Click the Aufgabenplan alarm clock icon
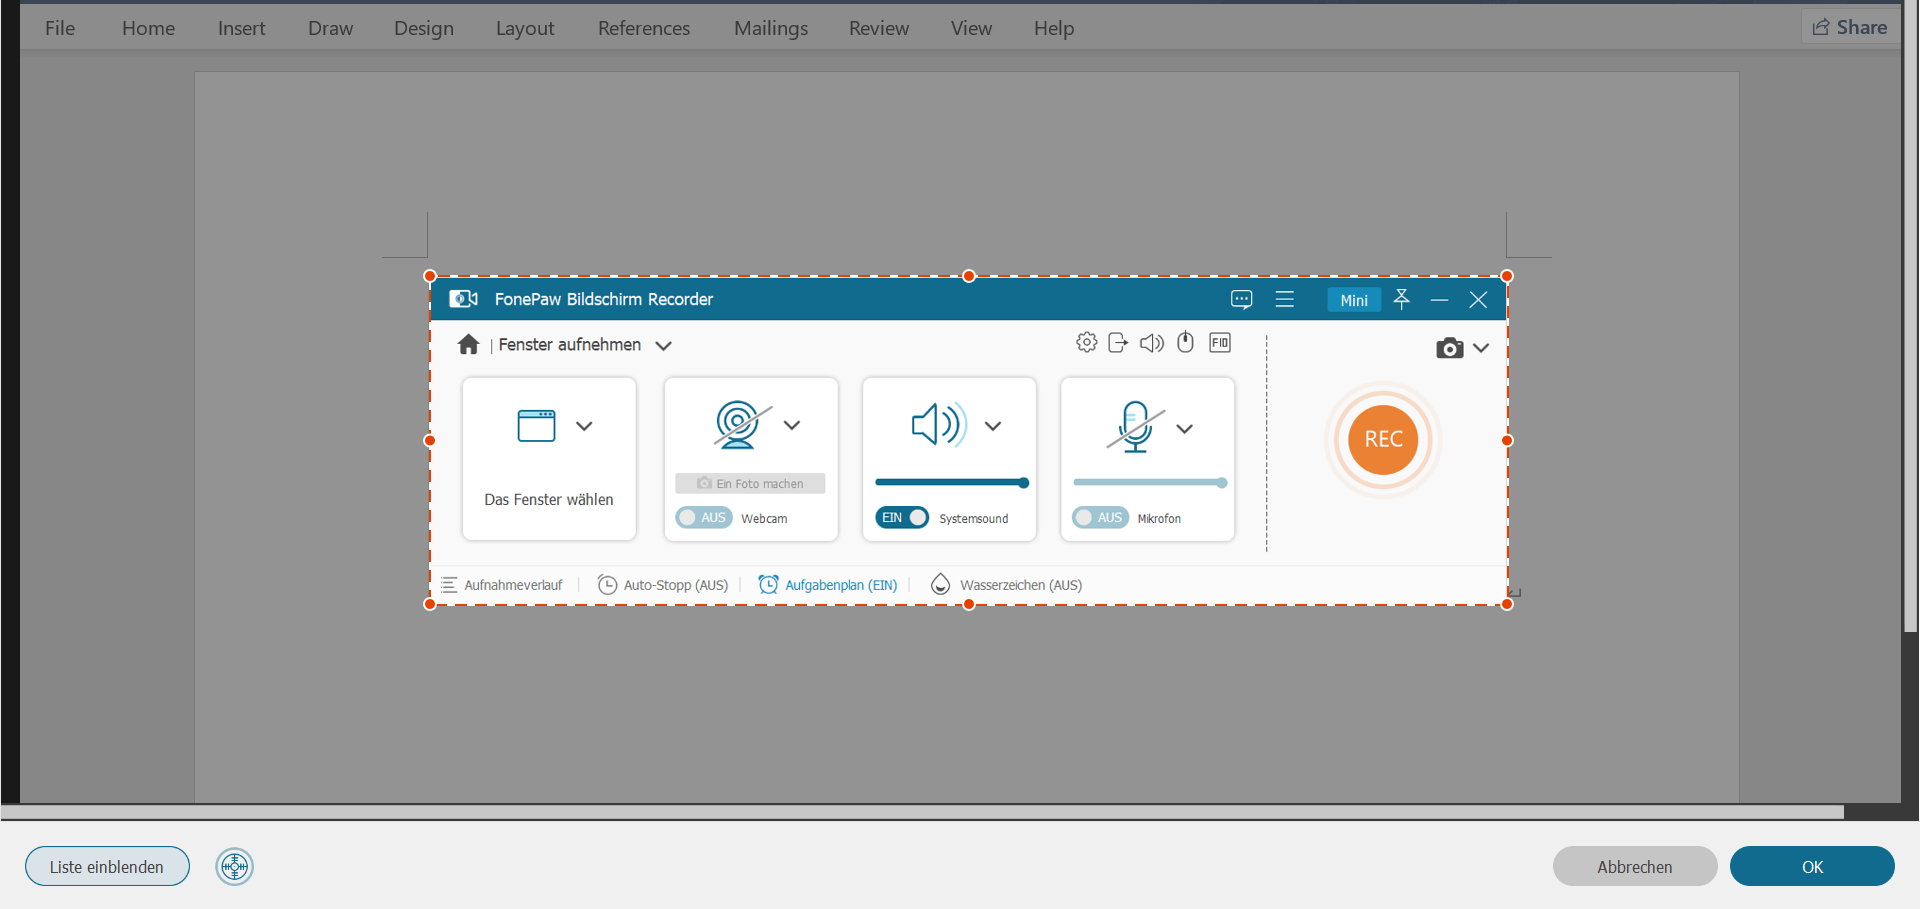The image size is (1920, 909). coord(768,585)
